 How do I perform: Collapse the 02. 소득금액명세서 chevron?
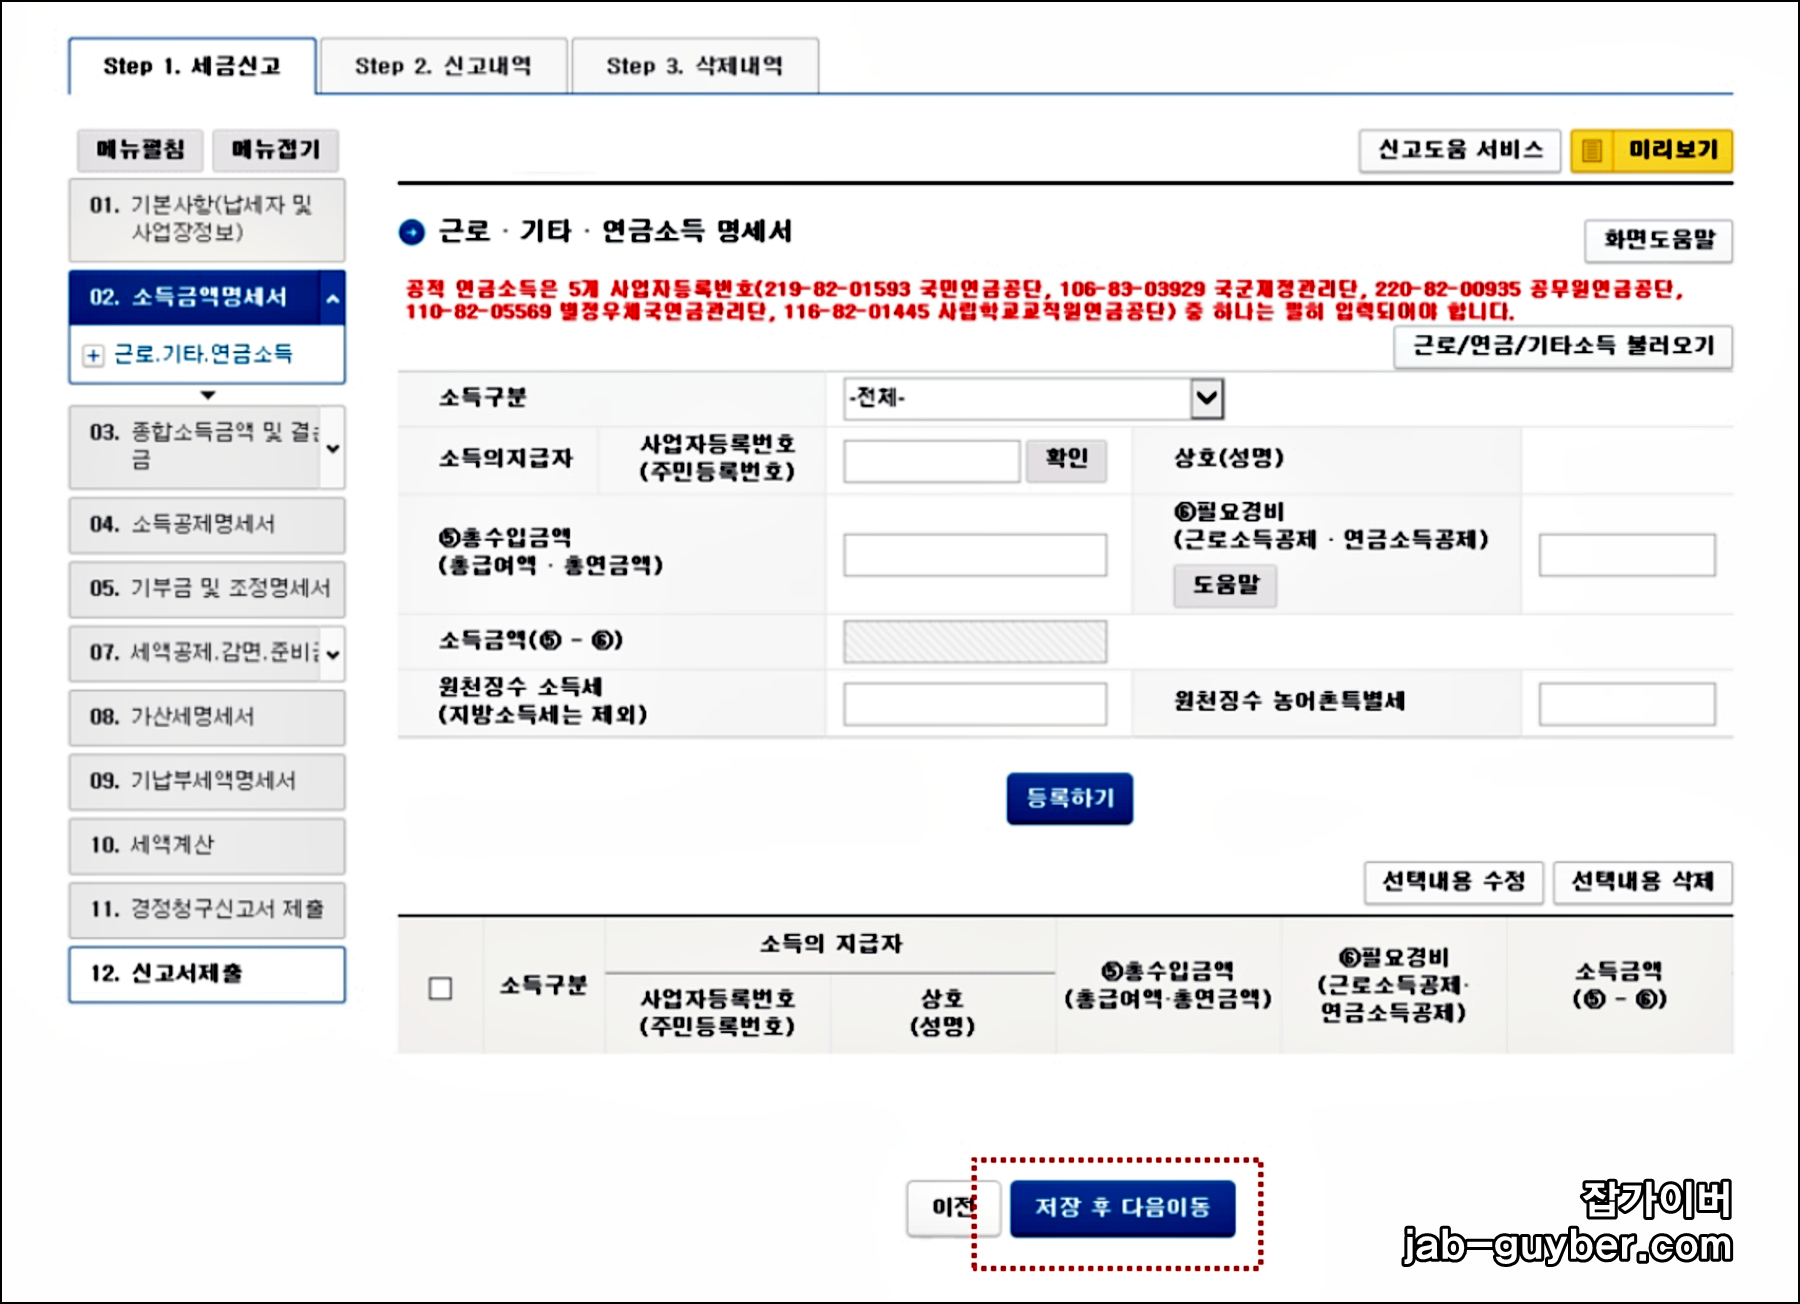coord(333,298)
